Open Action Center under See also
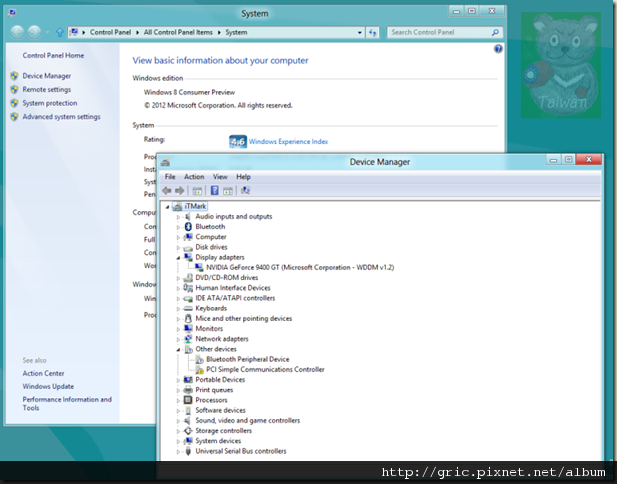The image size is (617, 484). coord(43,373)
